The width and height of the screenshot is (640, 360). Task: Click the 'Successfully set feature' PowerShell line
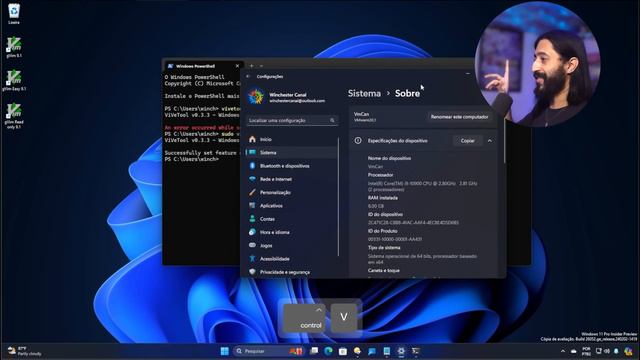pos(202,153)
